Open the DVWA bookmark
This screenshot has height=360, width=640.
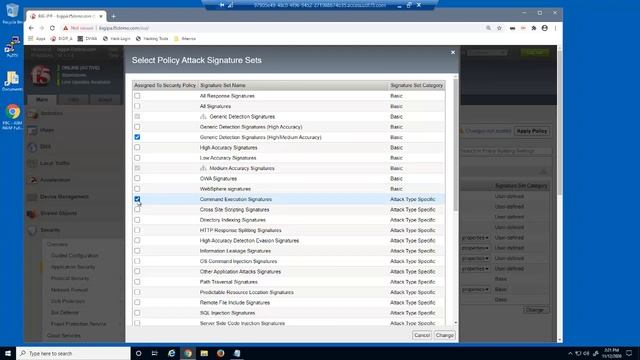coord(87,38)
